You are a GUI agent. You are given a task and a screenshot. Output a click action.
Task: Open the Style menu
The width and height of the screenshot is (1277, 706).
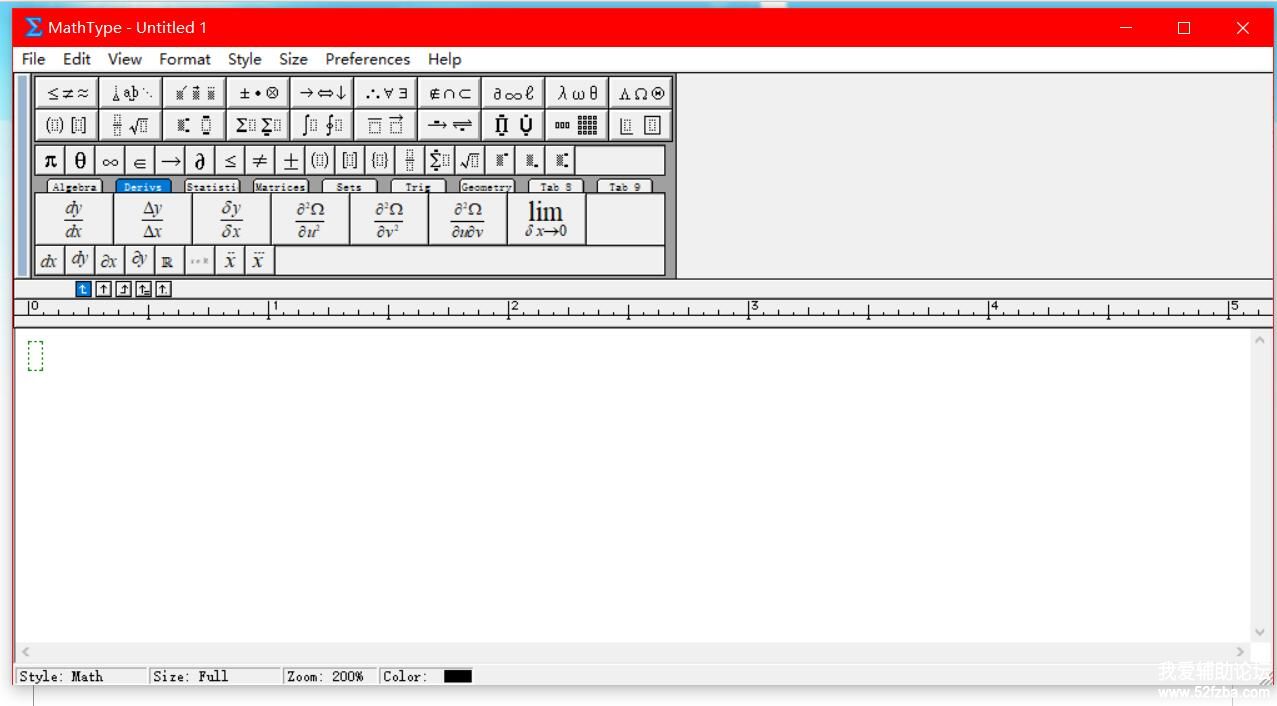(244, 59)
